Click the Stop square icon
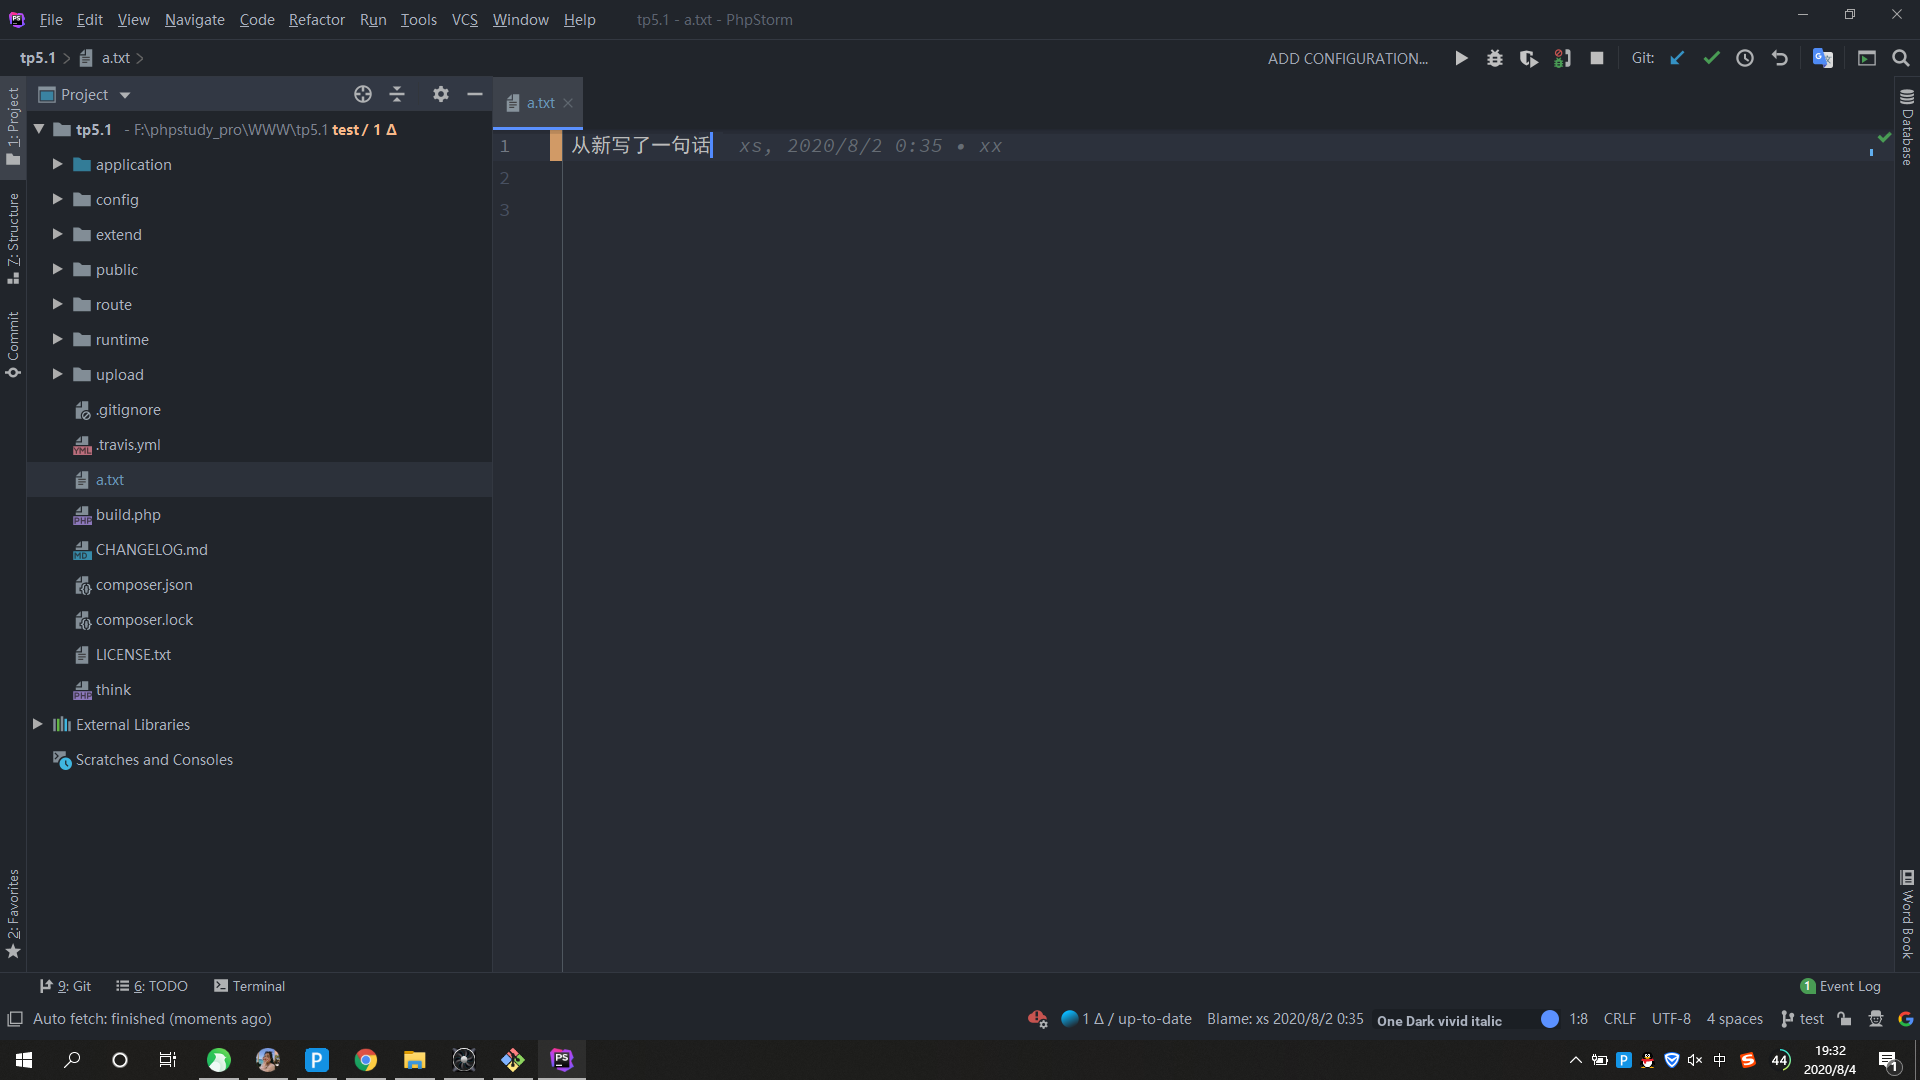The image size is (1920, 1080). tap(1597, 58)
